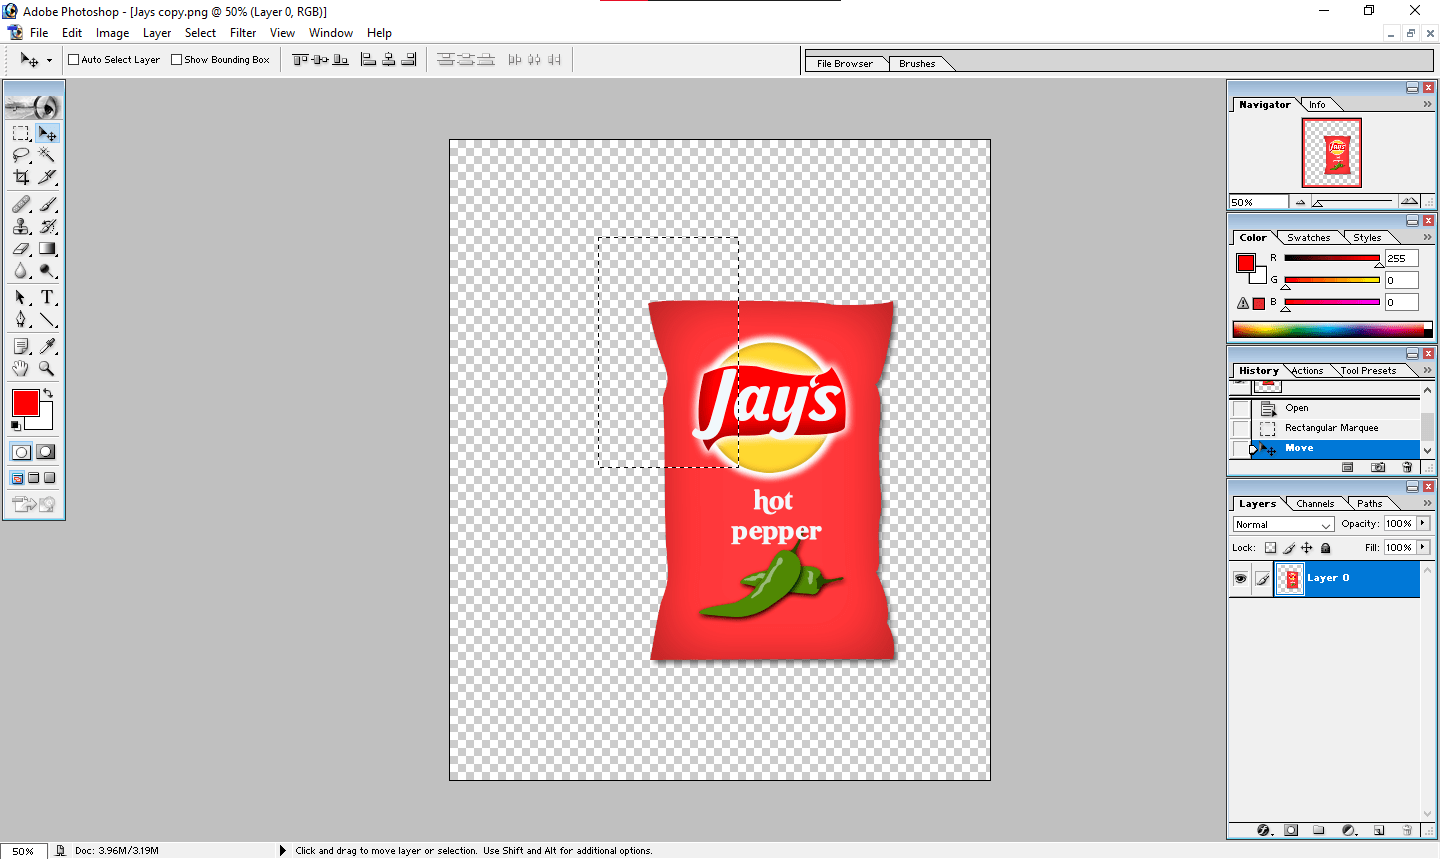
Task: Select the Lasso tool
Action: point(21,155)
